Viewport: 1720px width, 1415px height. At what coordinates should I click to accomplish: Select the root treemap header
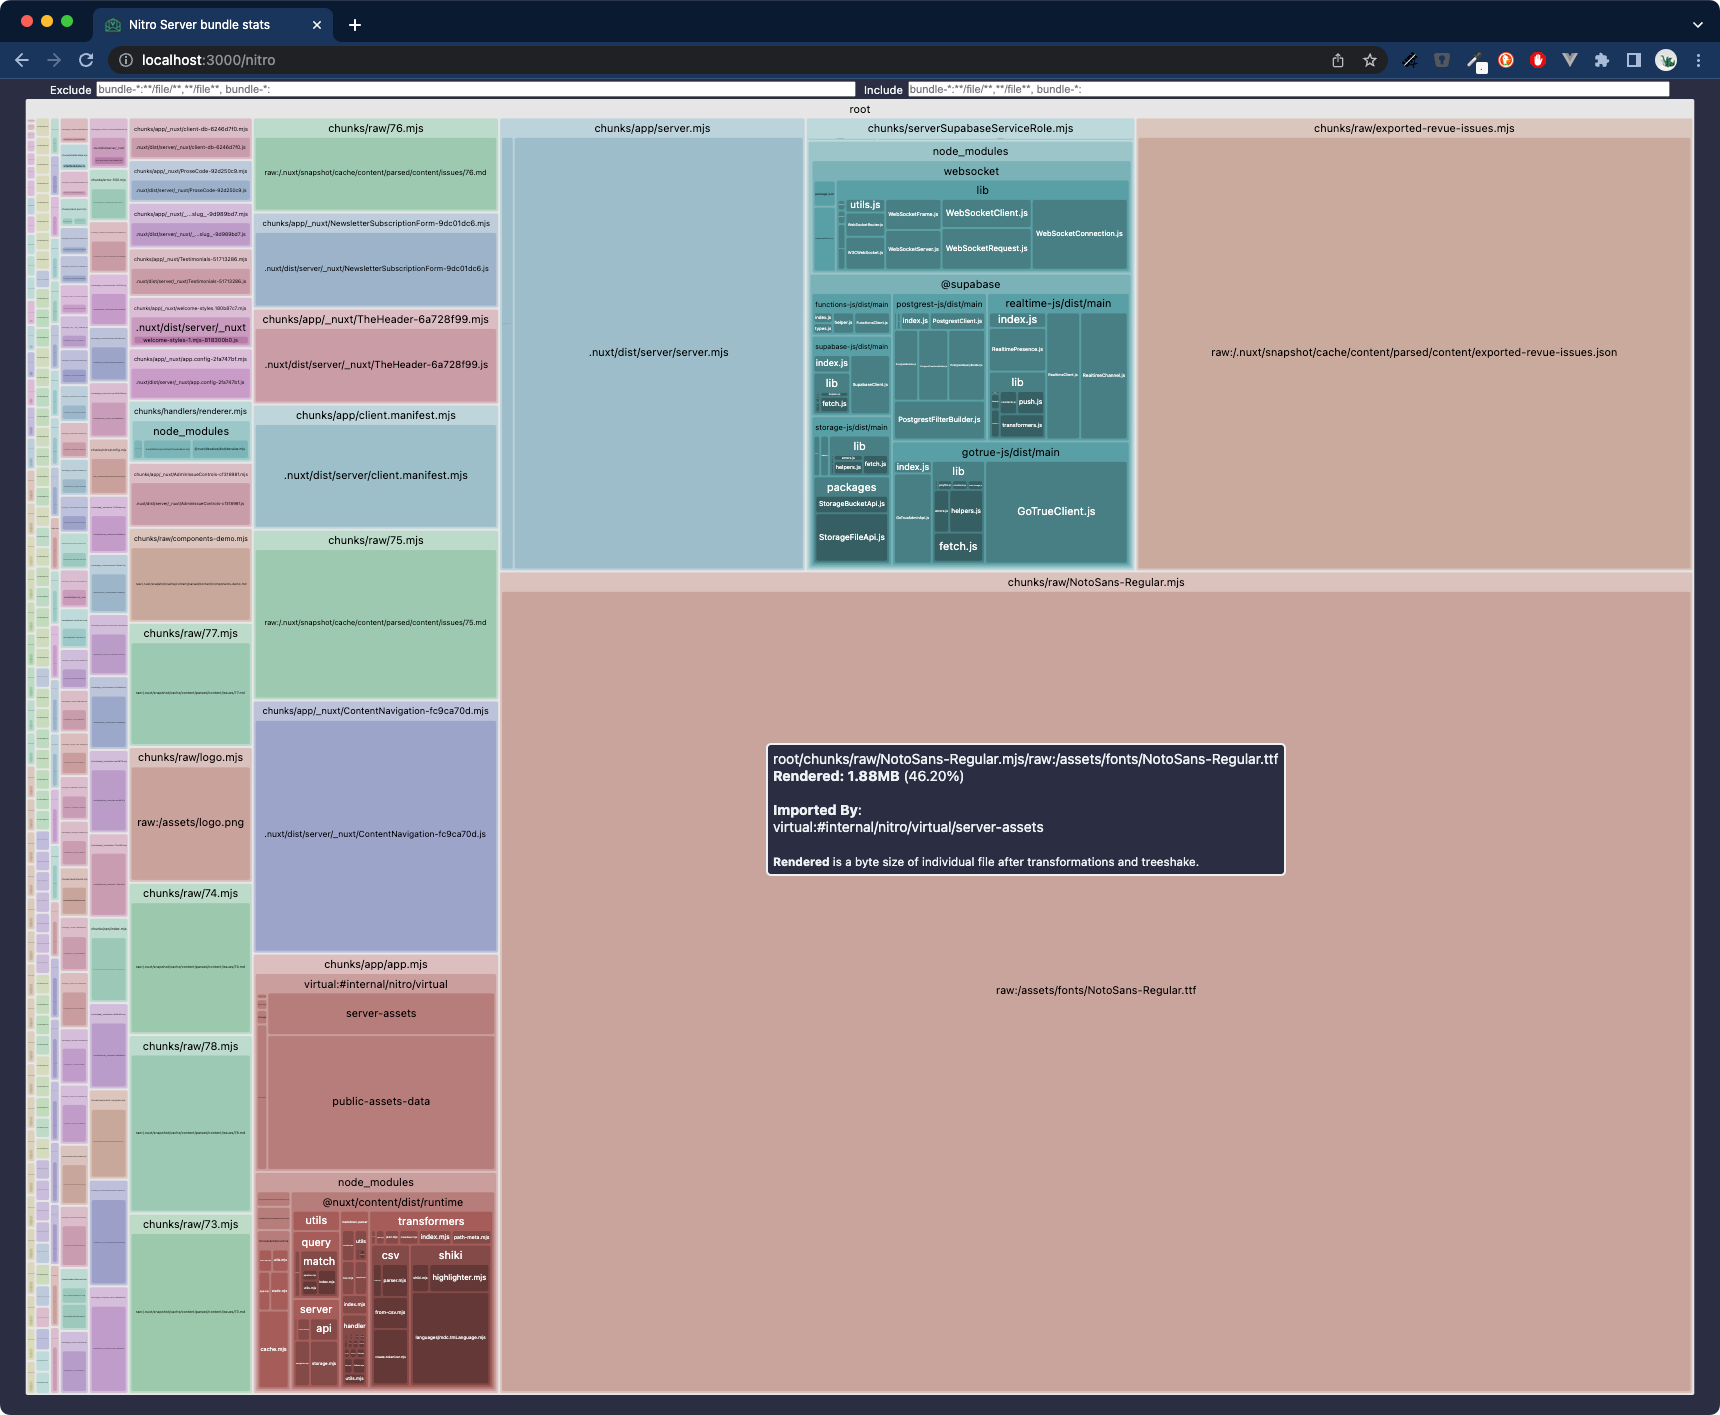(x=860, y=109)
